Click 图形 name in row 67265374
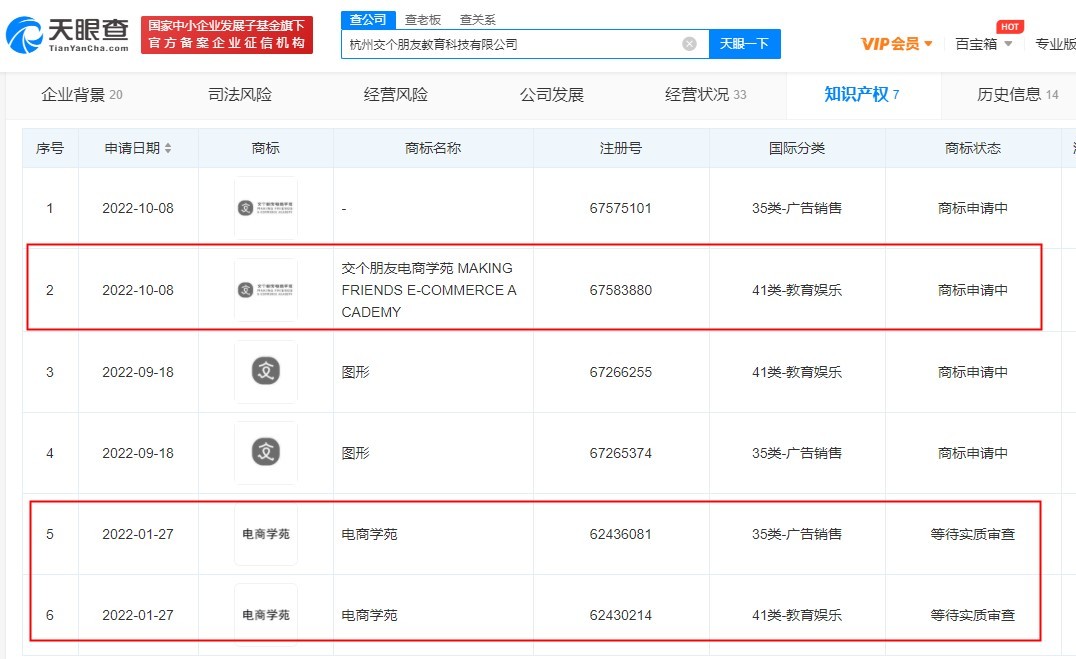Screen dimensions: 1076x659 355,453
